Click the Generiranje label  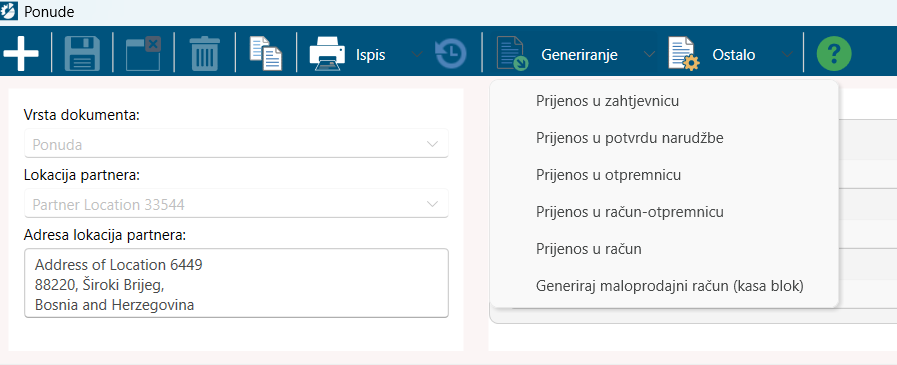(x=580, y=55)
